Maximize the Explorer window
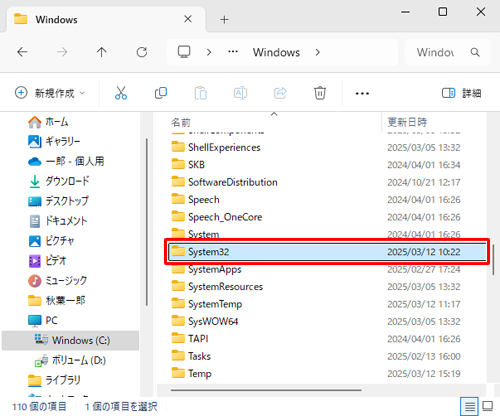500x416 pixels. (443, 12)
